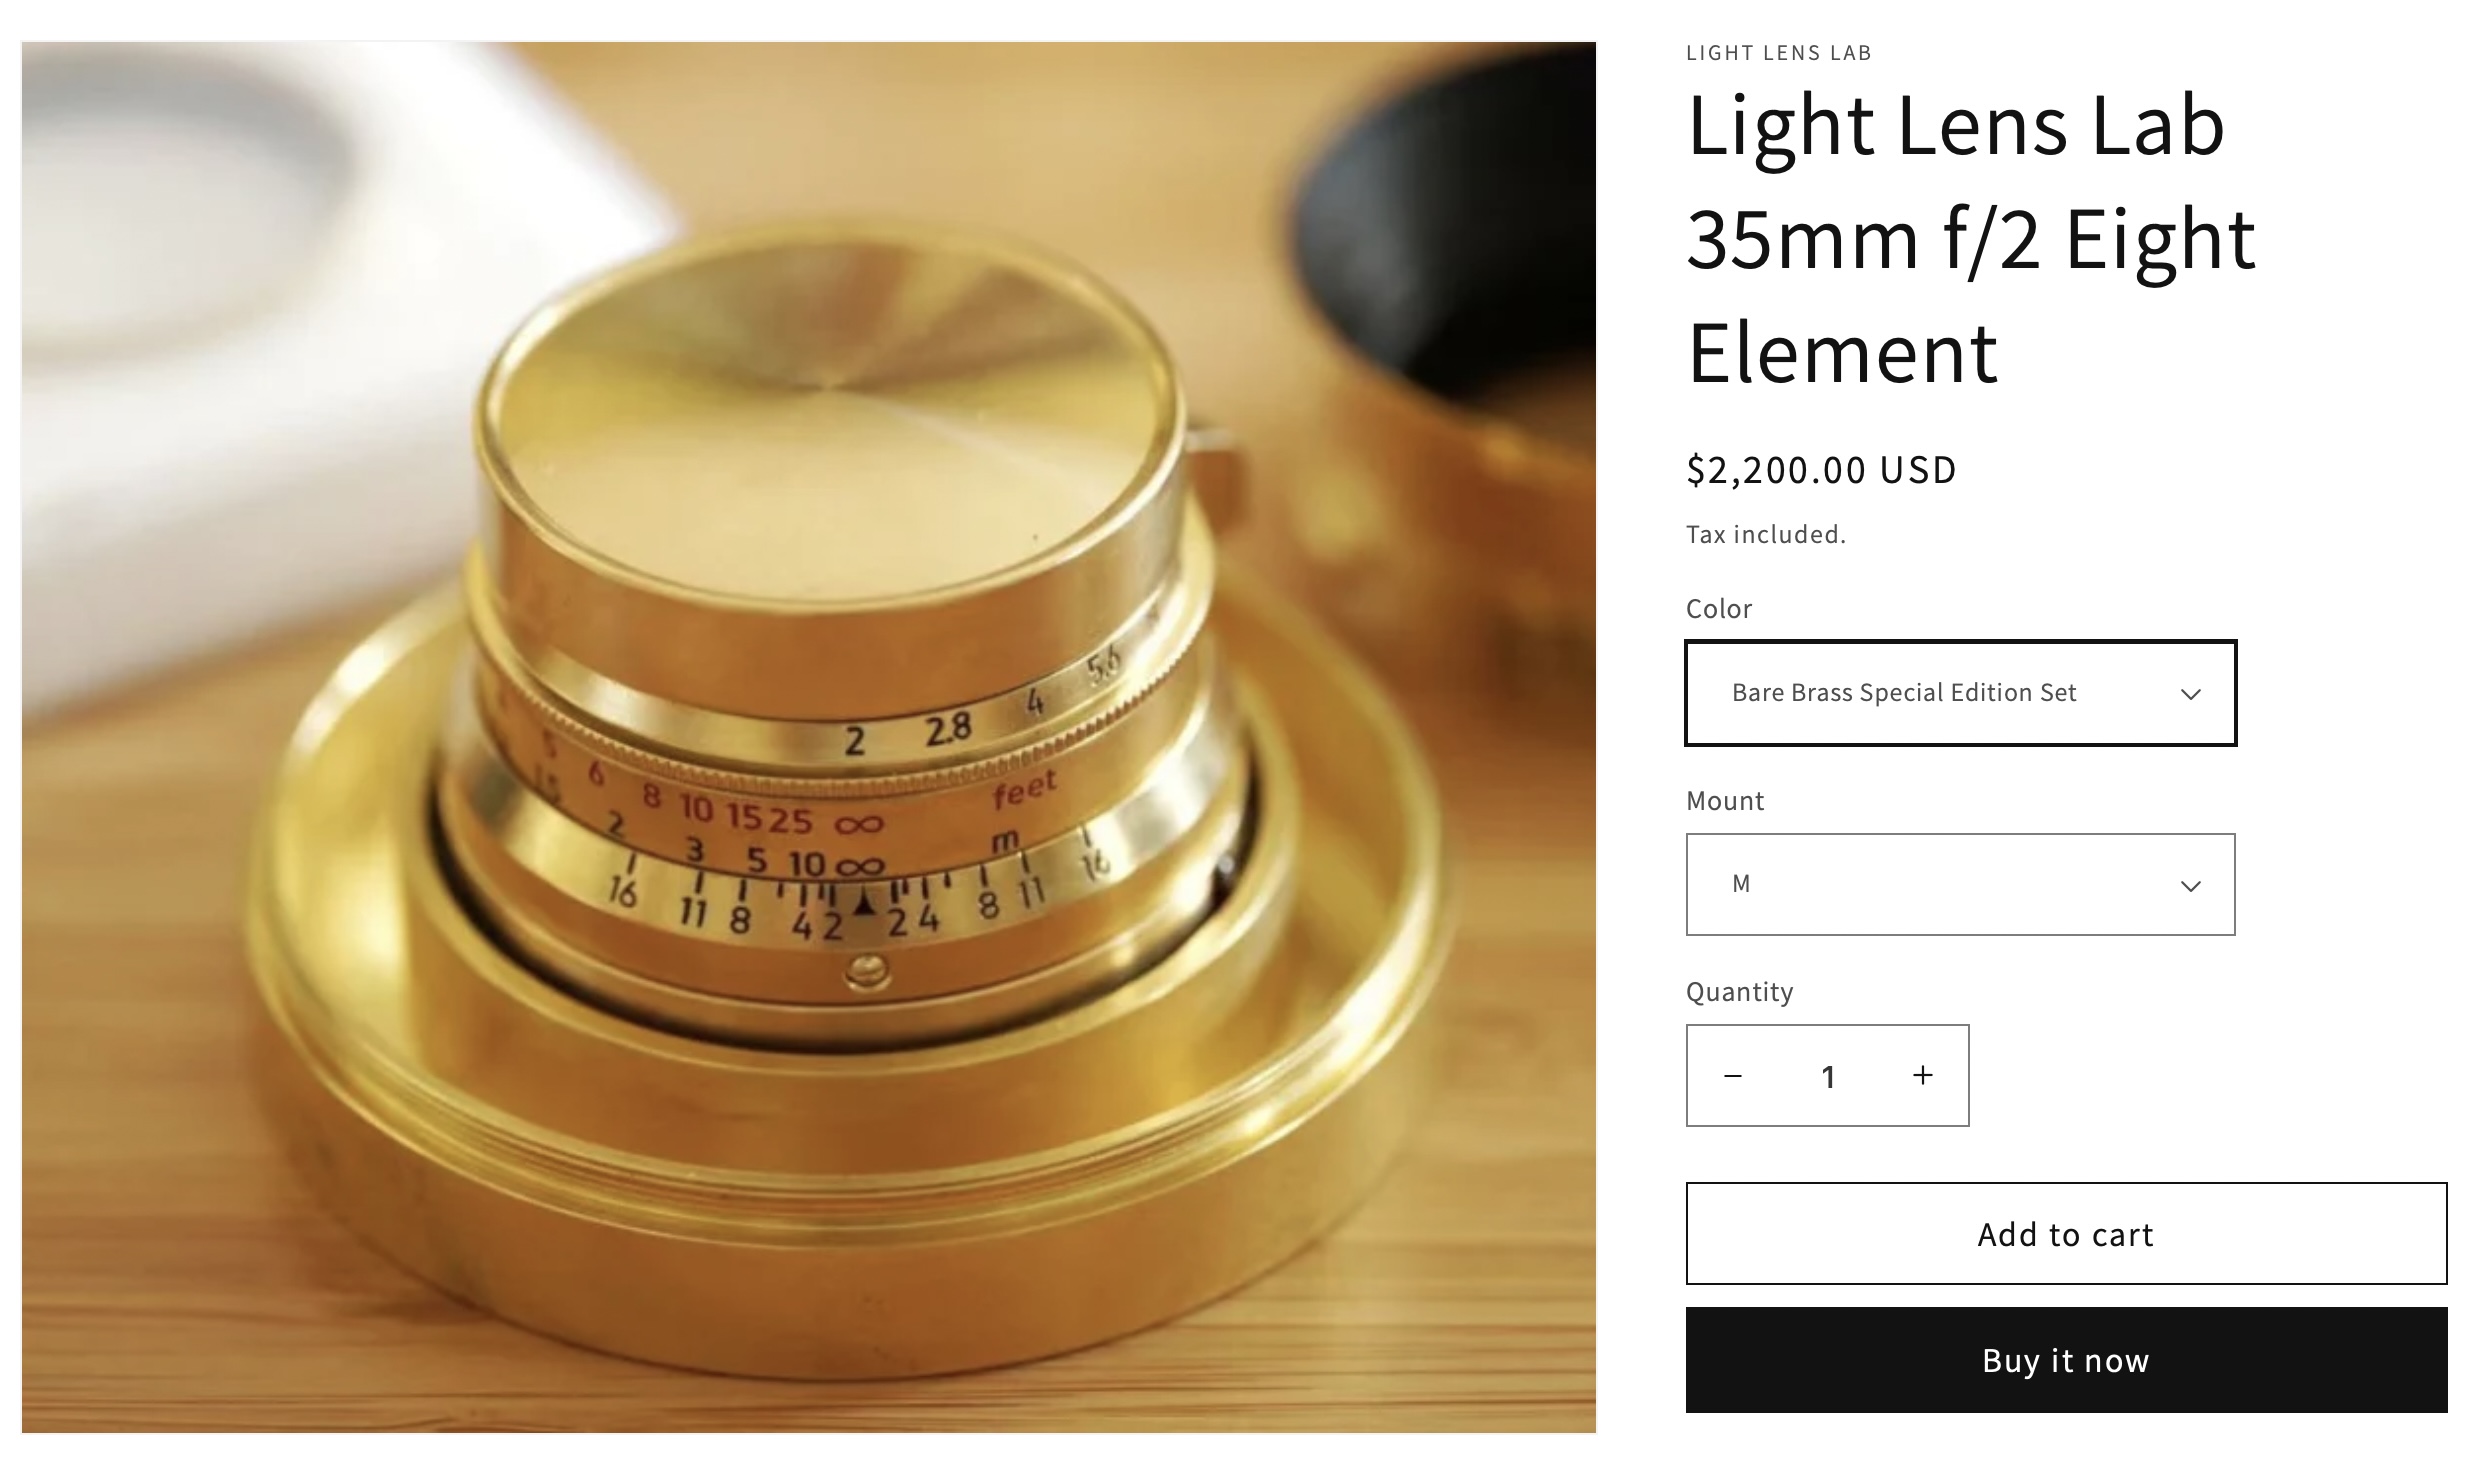
Task: Click the Mount field label
Action: click(x=1725, y=801)
